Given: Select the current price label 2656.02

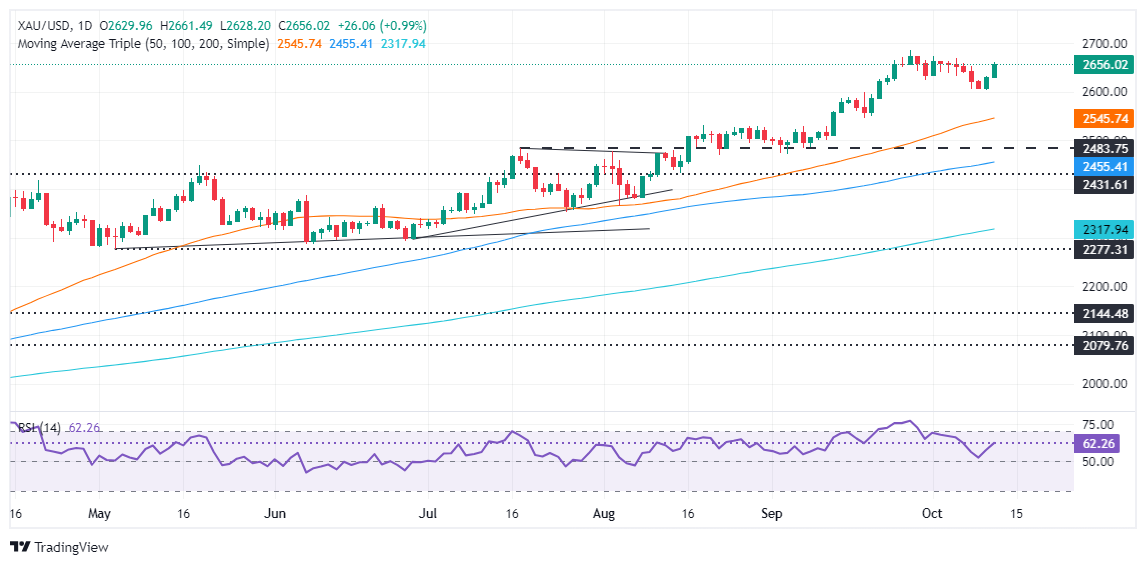Looking at the screenshot, I should click(1105, 64).
